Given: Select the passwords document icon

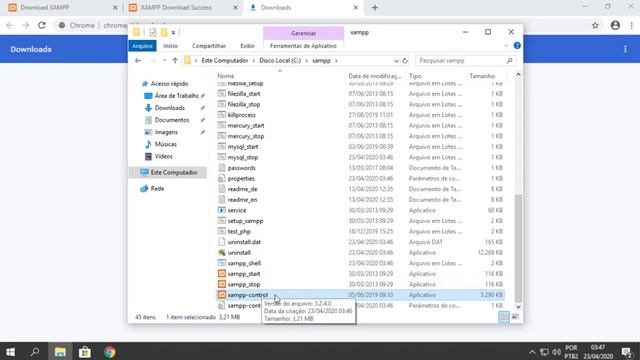Looking at the screenshot, I should [222, 168].
